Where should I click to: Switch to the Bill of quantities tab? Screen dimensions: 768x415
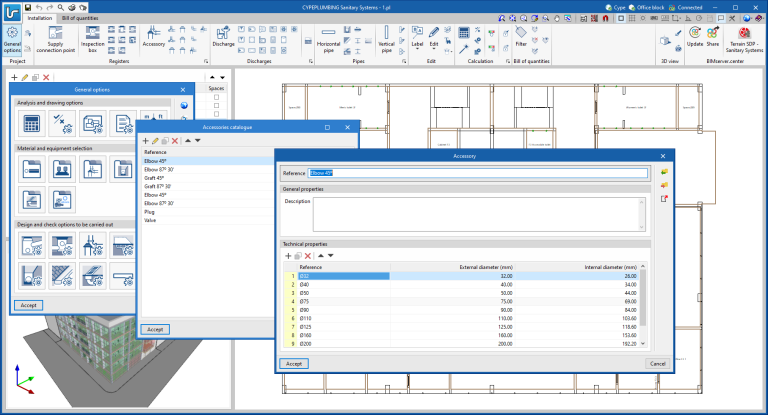coord(80,19)
